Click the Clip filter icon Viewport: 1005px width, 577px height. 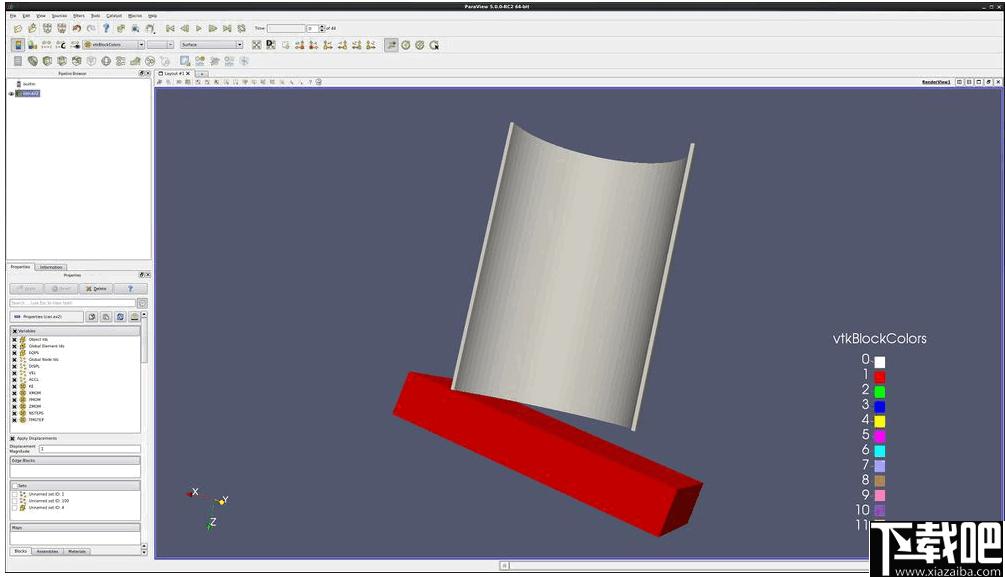[x=47, y=61]
